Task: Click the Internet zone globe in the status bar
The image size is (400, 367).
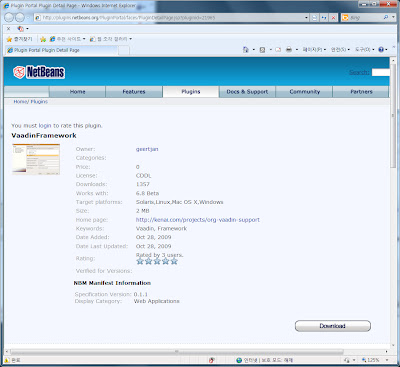Action: click(x=239, y=360)
